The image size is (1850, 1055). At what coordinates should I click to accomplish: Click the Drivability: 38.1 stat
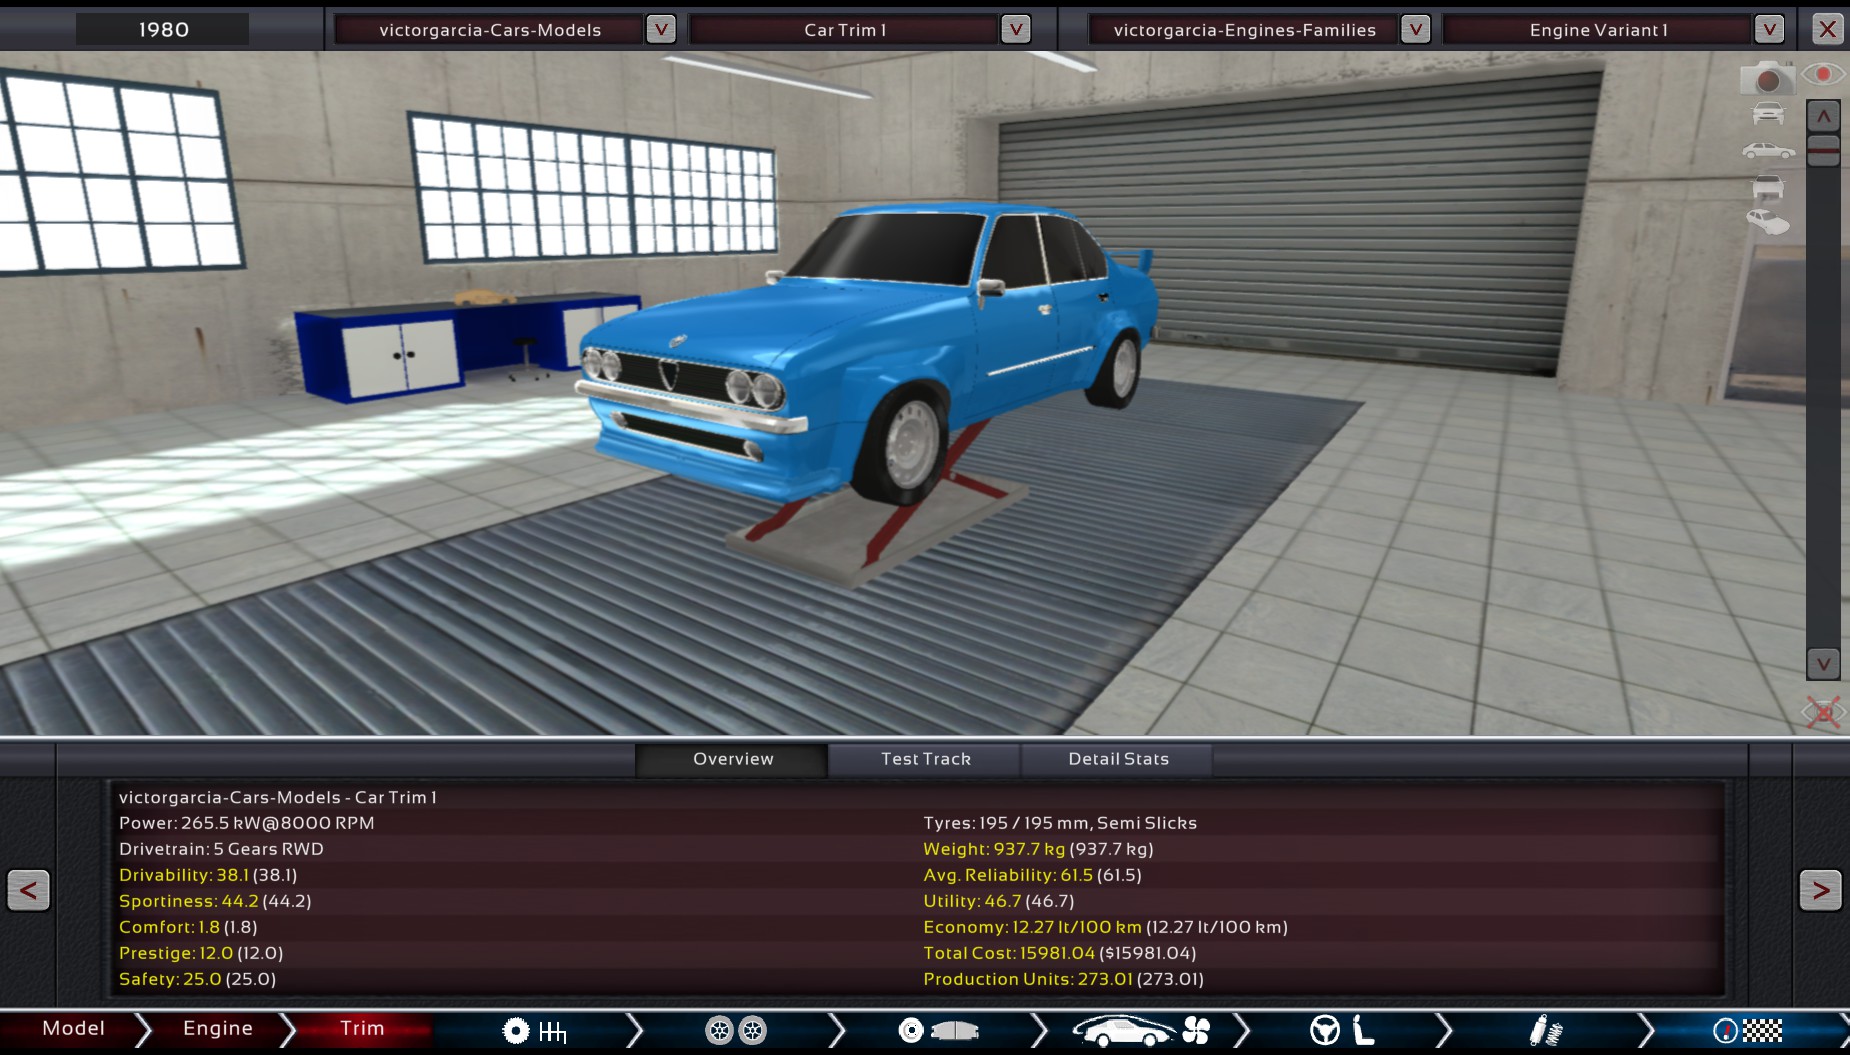point(208,875)
